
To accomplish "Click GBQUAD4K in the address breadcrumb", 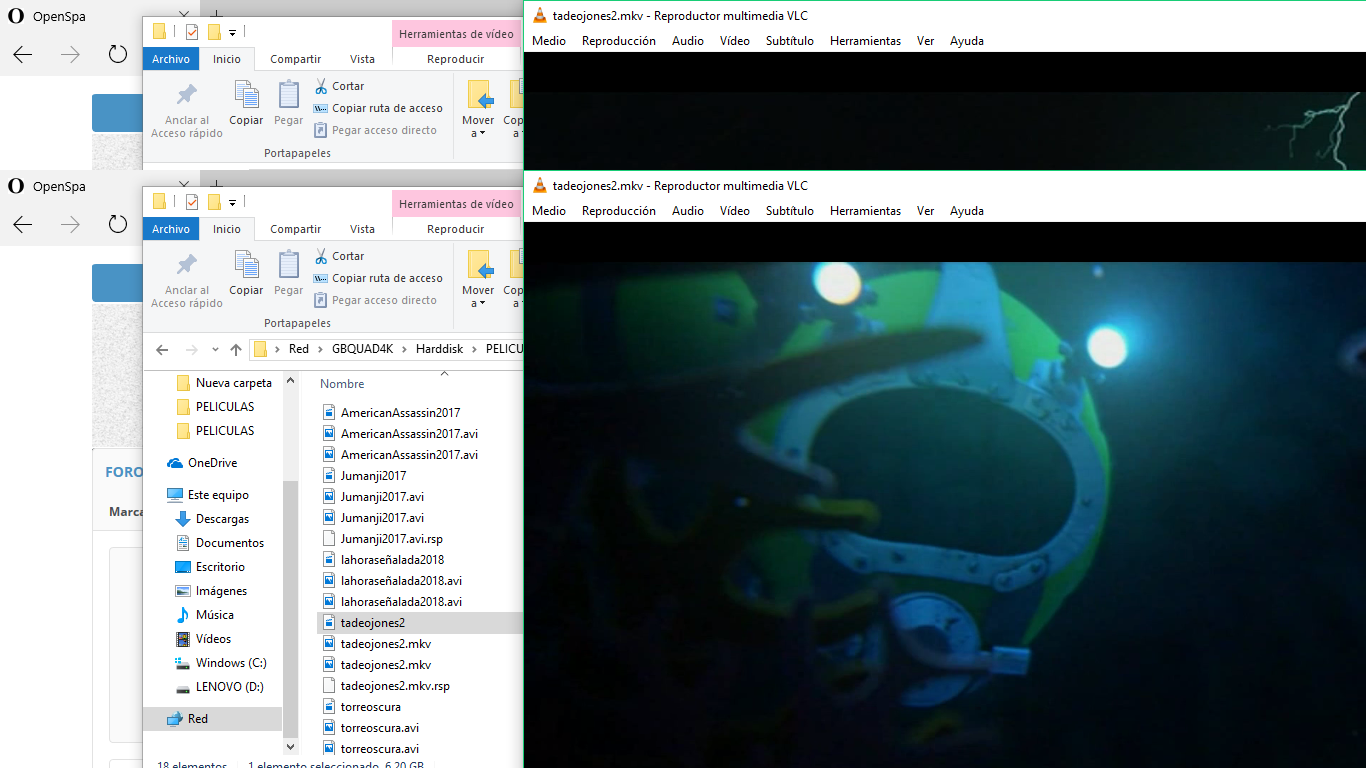I will pyautogui.click(x=360, y=349).
